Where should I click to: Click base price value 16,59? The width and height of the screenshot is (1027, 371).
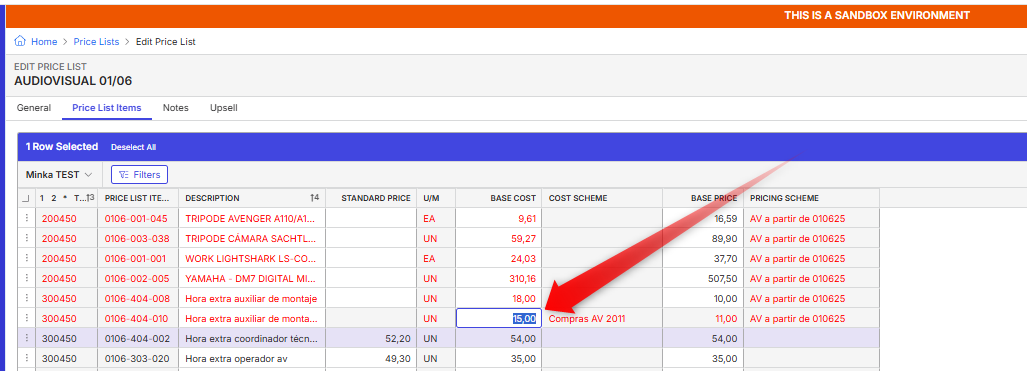(x=725, y=218)
